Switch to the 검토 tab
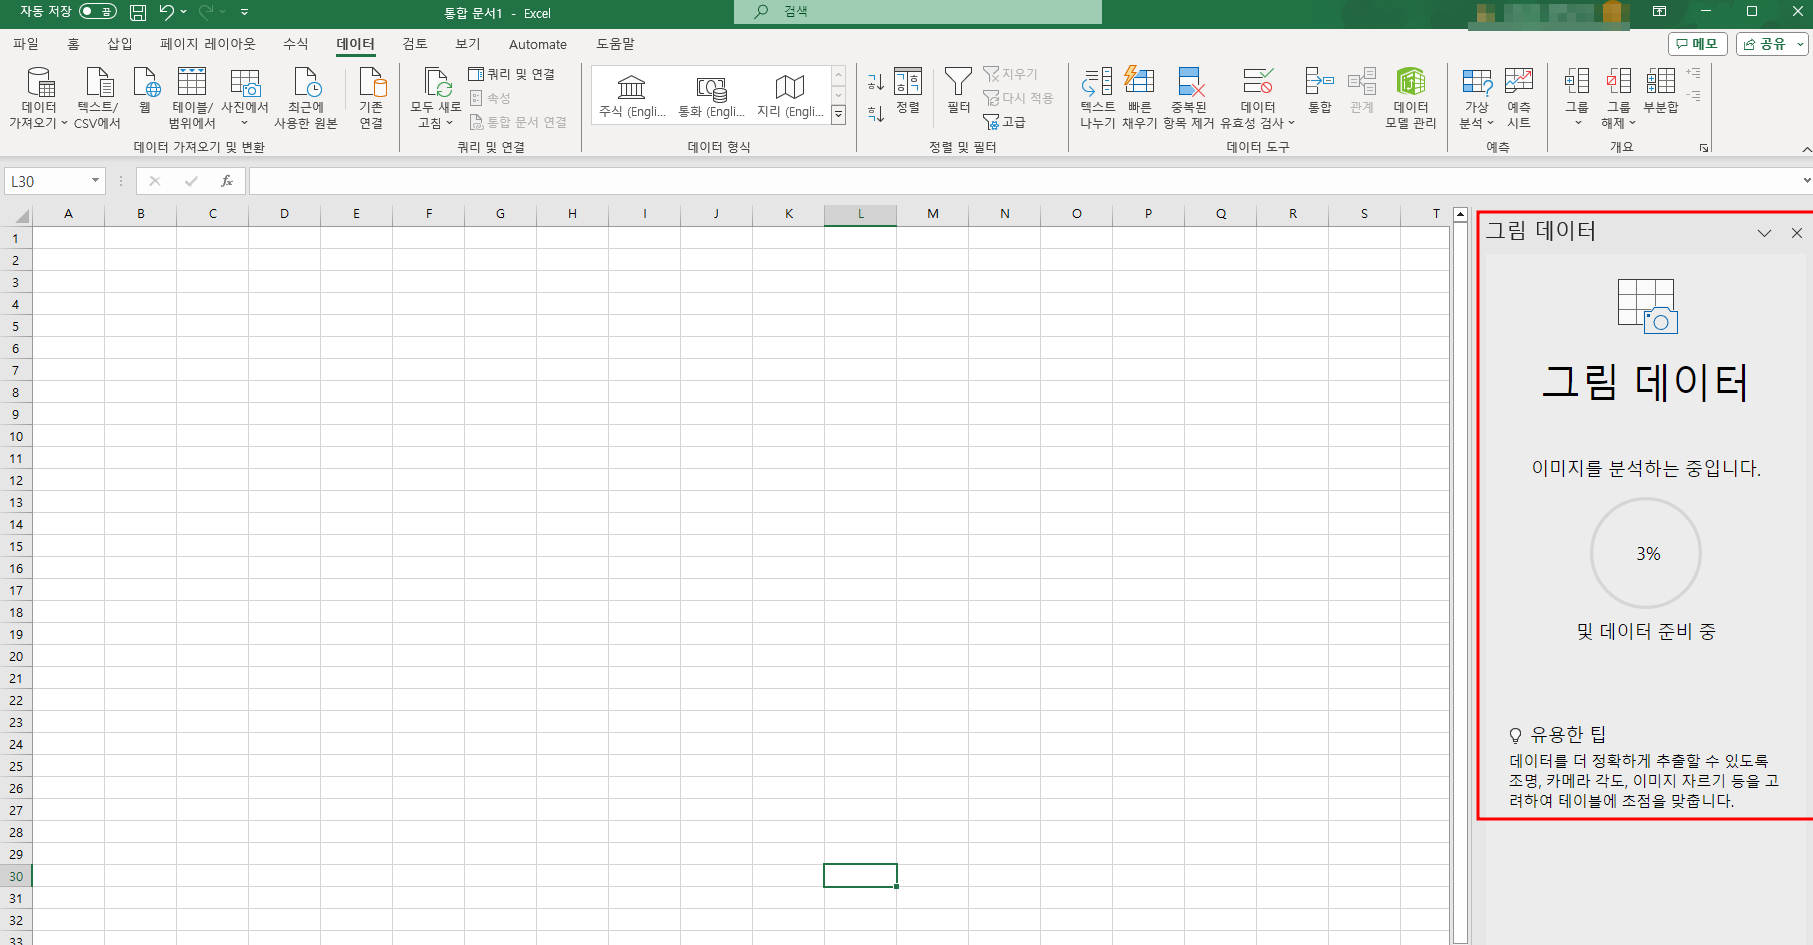1813x945 pixels. tap(415, 44)
